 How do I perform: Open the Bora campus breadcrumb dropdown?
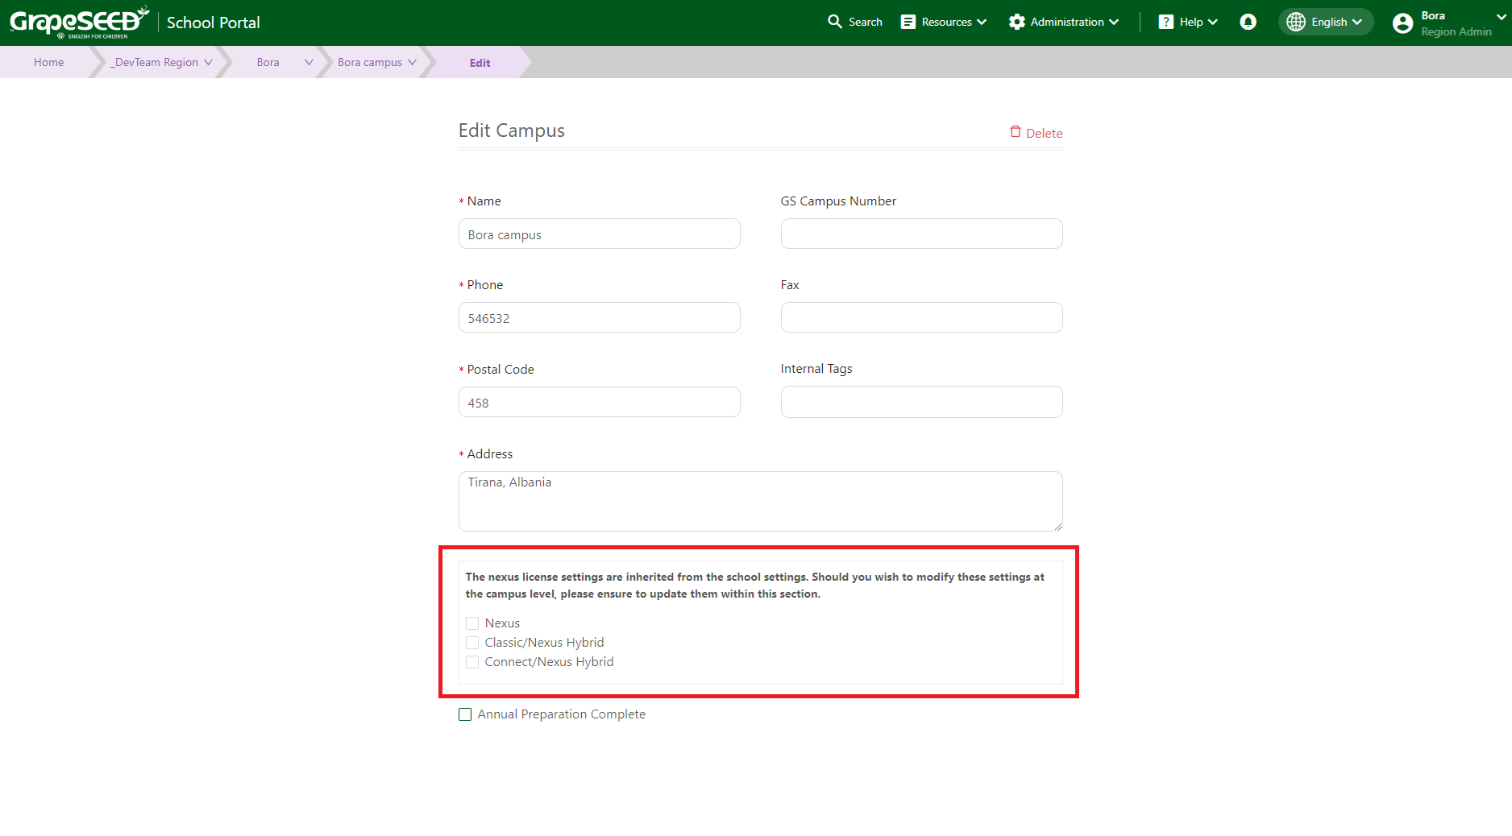(x=412, y=62)
